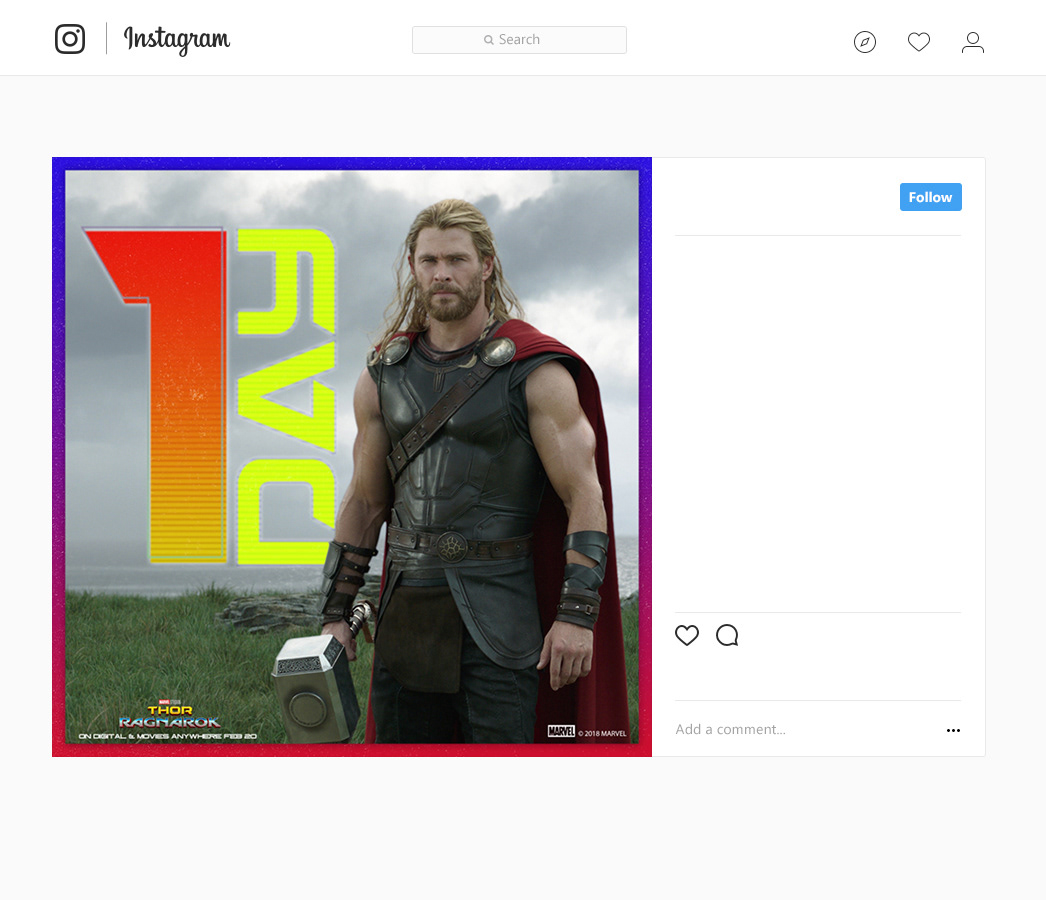Click the Instagram camera logo icon

click(70, 39)
